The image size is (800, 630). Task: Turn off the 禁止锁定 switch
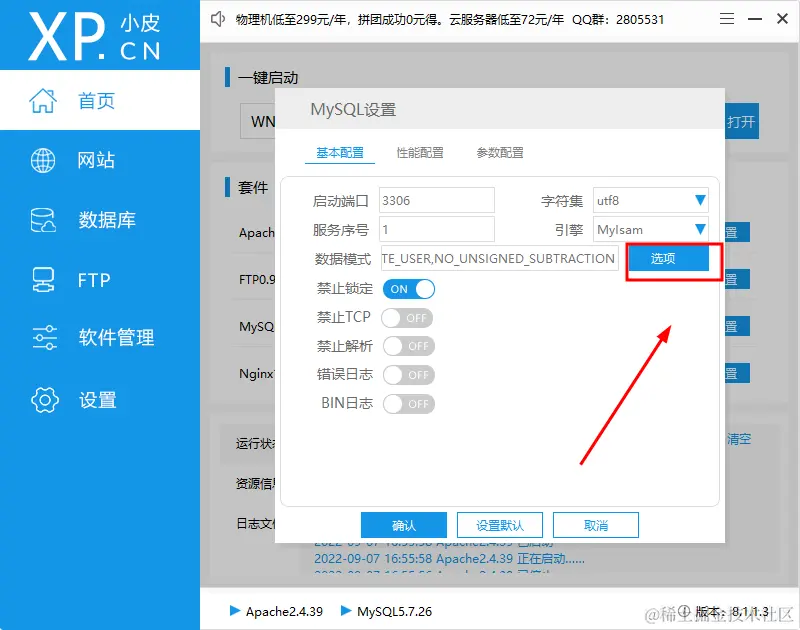click(409, 289)
